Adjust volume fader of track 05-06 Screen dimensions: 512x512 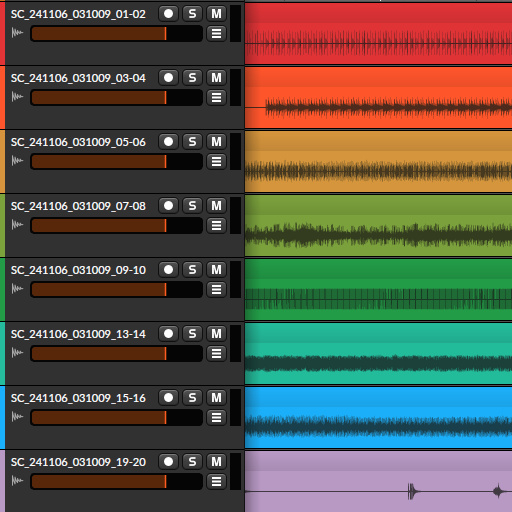point(116,162)
